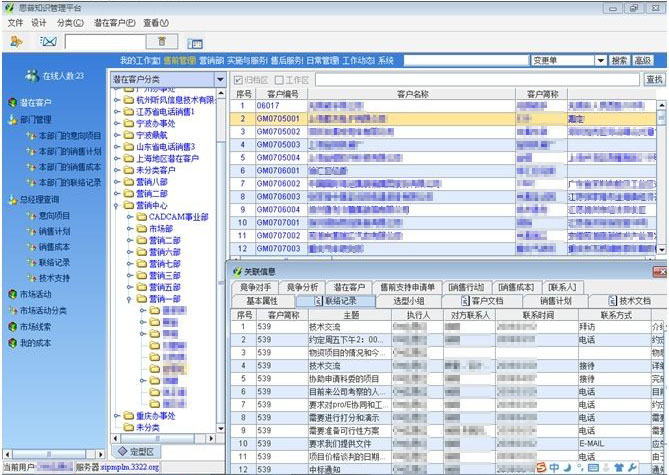Click the calendar panel icon in toolbar
This screenshot has width=669, height=475.
[195, 42]
